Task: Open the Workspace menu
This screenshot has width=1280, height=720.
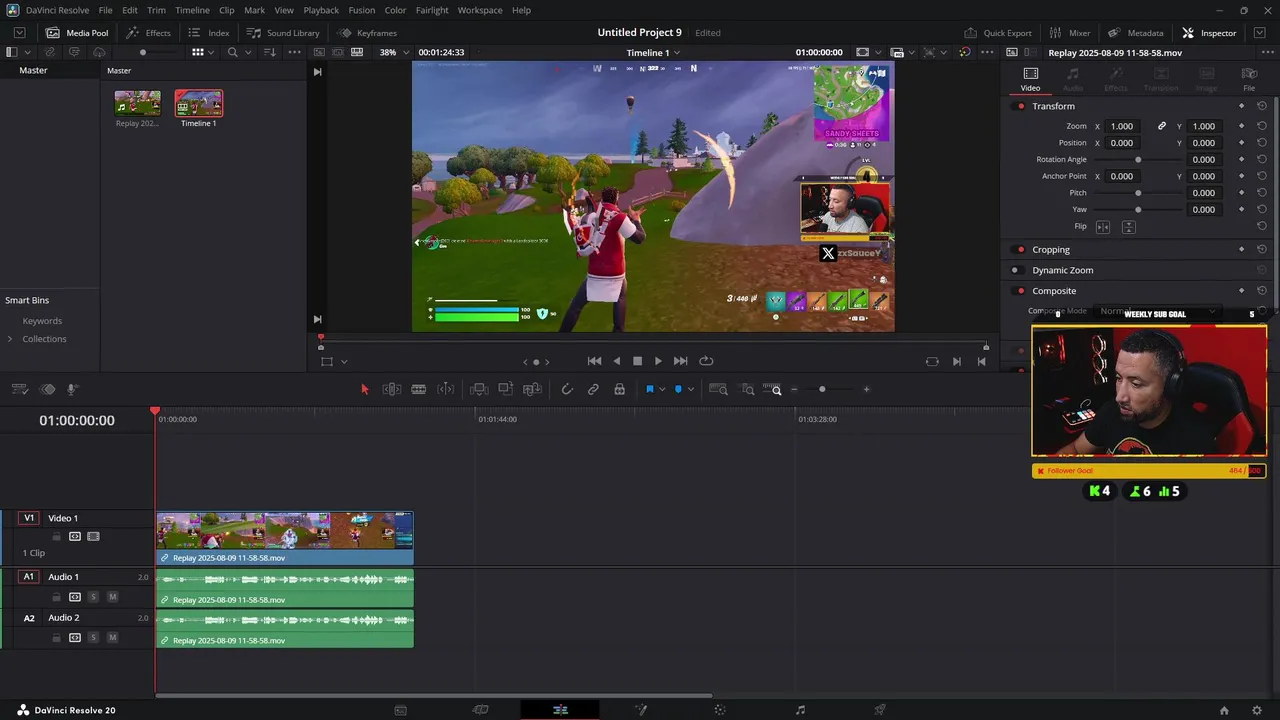Action: [480, 10]
